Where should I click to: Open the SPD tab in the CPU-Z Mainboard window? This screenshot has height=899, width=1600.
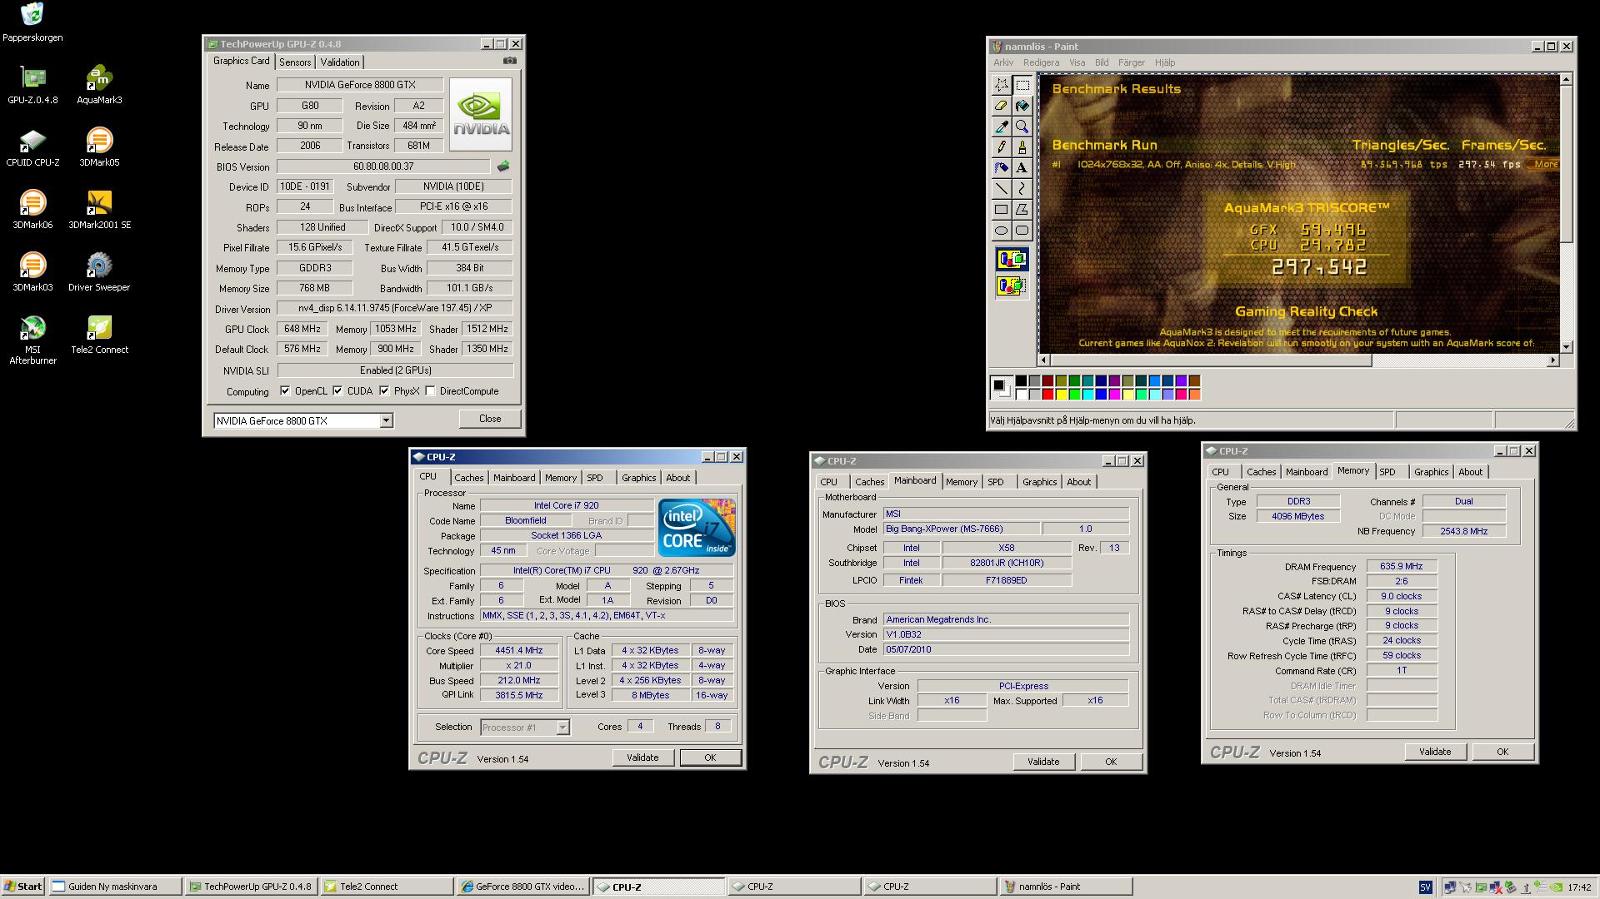[996, 482]
